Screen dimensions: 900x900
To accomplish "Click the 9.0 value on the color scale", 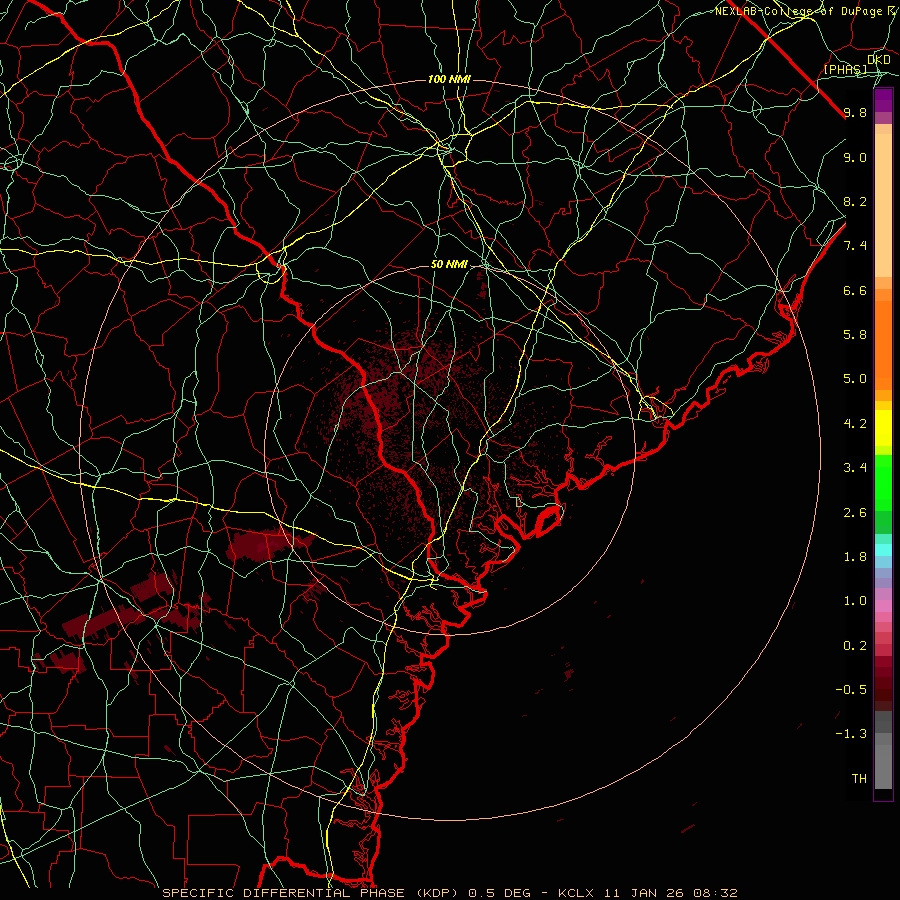I will (855, 157).
